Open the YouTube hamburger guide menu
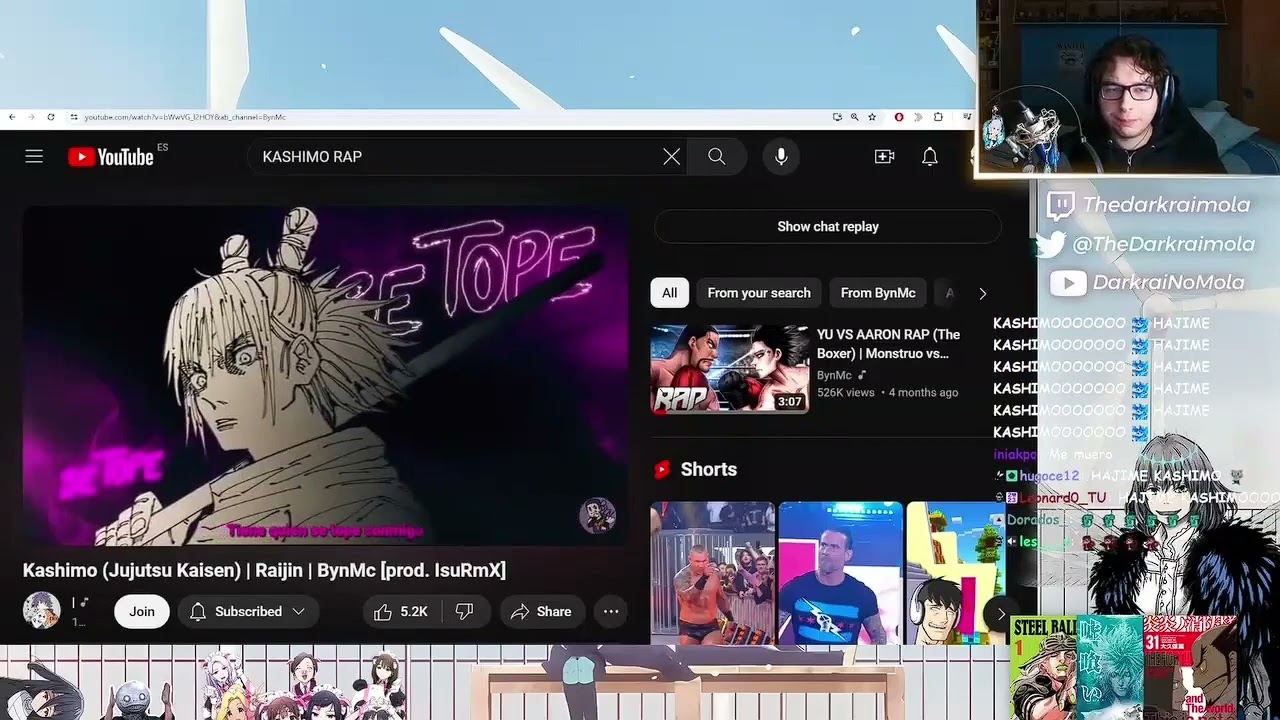The width and height of the screenshot is (1280, 720). [x=34, y=156]
